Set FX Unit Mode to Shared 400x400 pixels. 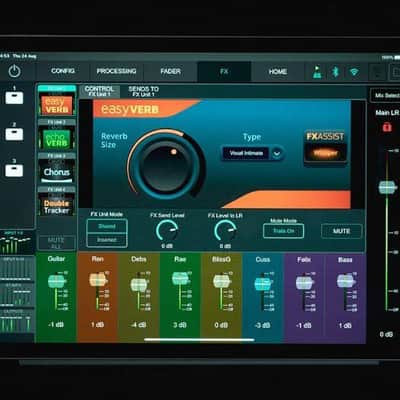click(107, 226)
